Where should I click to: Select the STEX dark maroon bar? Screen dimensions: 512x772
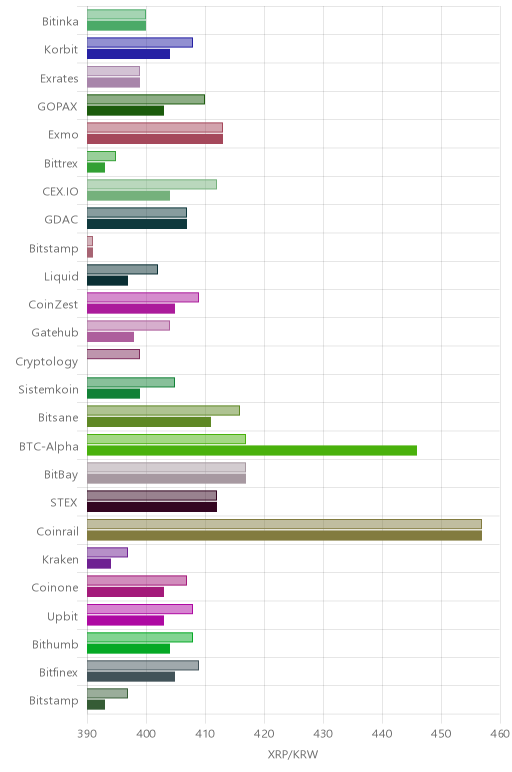click(152, 507)
